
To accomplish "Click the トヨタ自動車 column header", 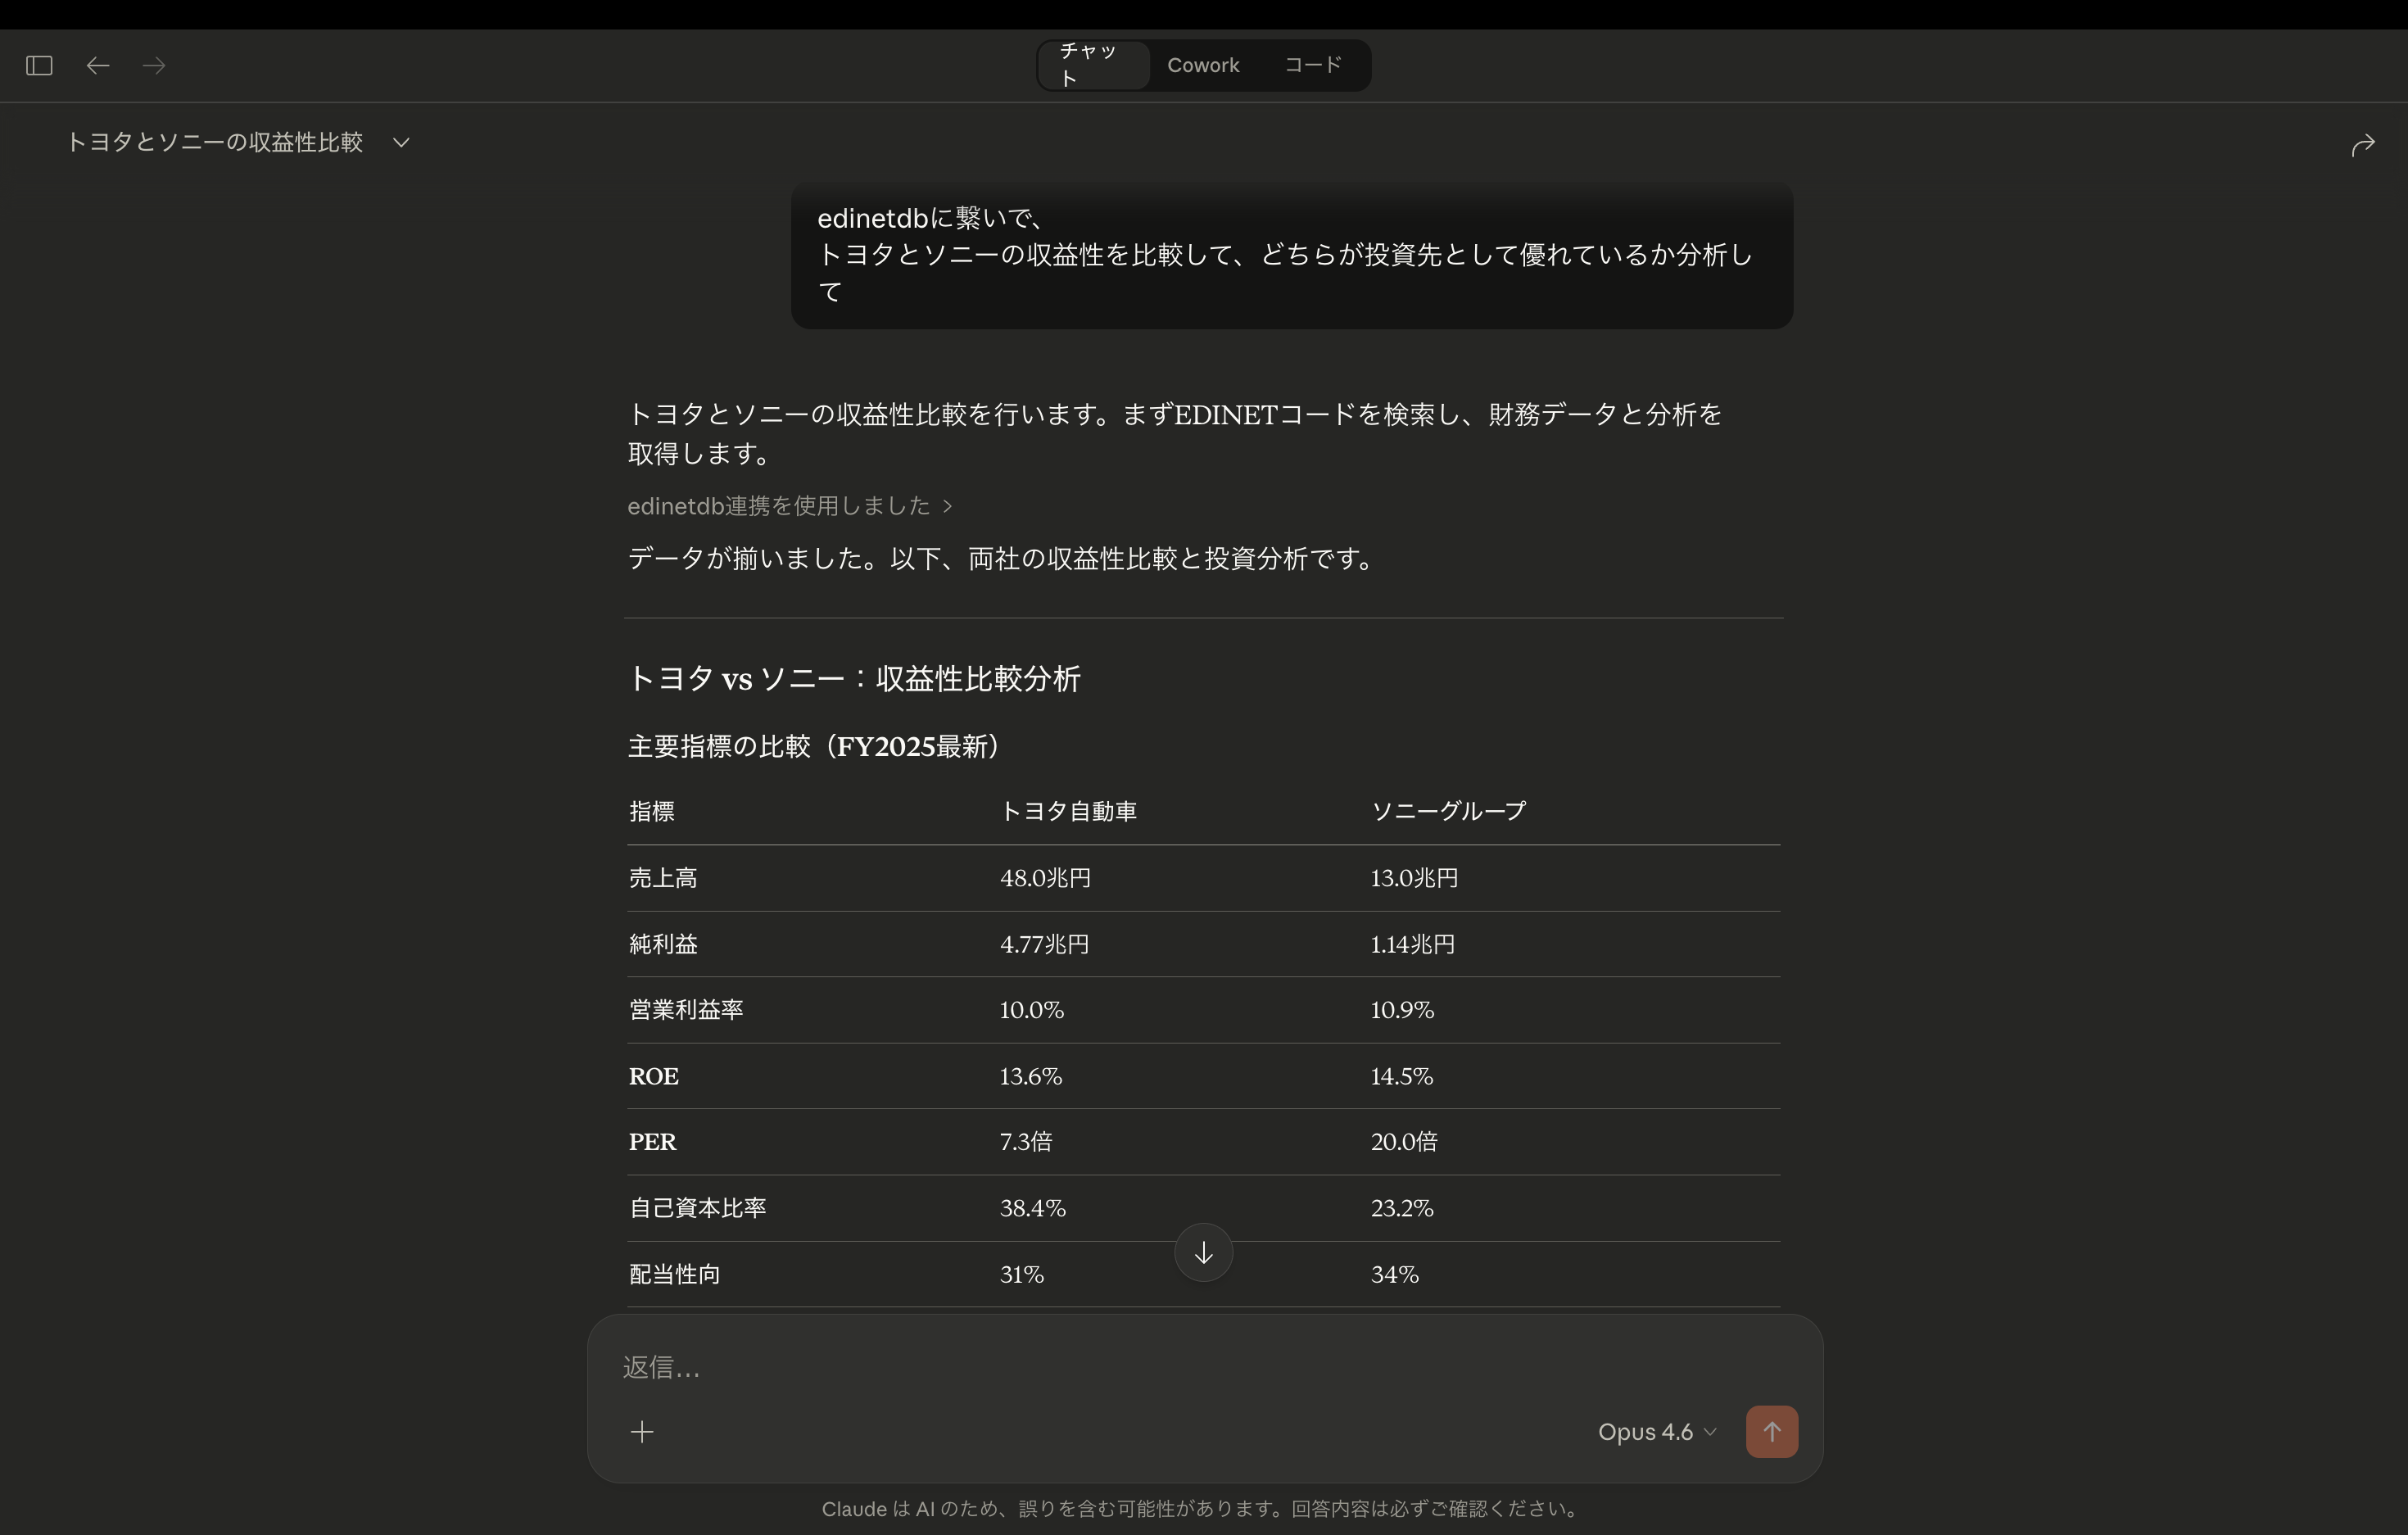I will coord(1068,811).
